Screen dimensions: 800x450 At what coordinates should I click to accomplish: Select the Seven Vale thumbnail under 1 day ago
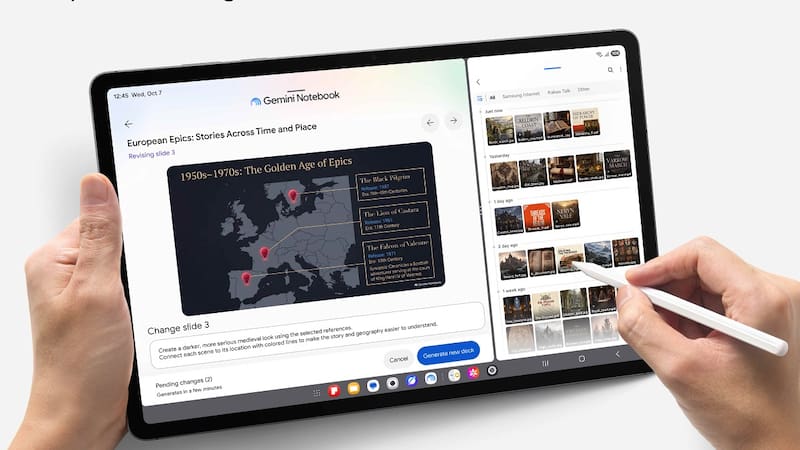pos(566,214)
